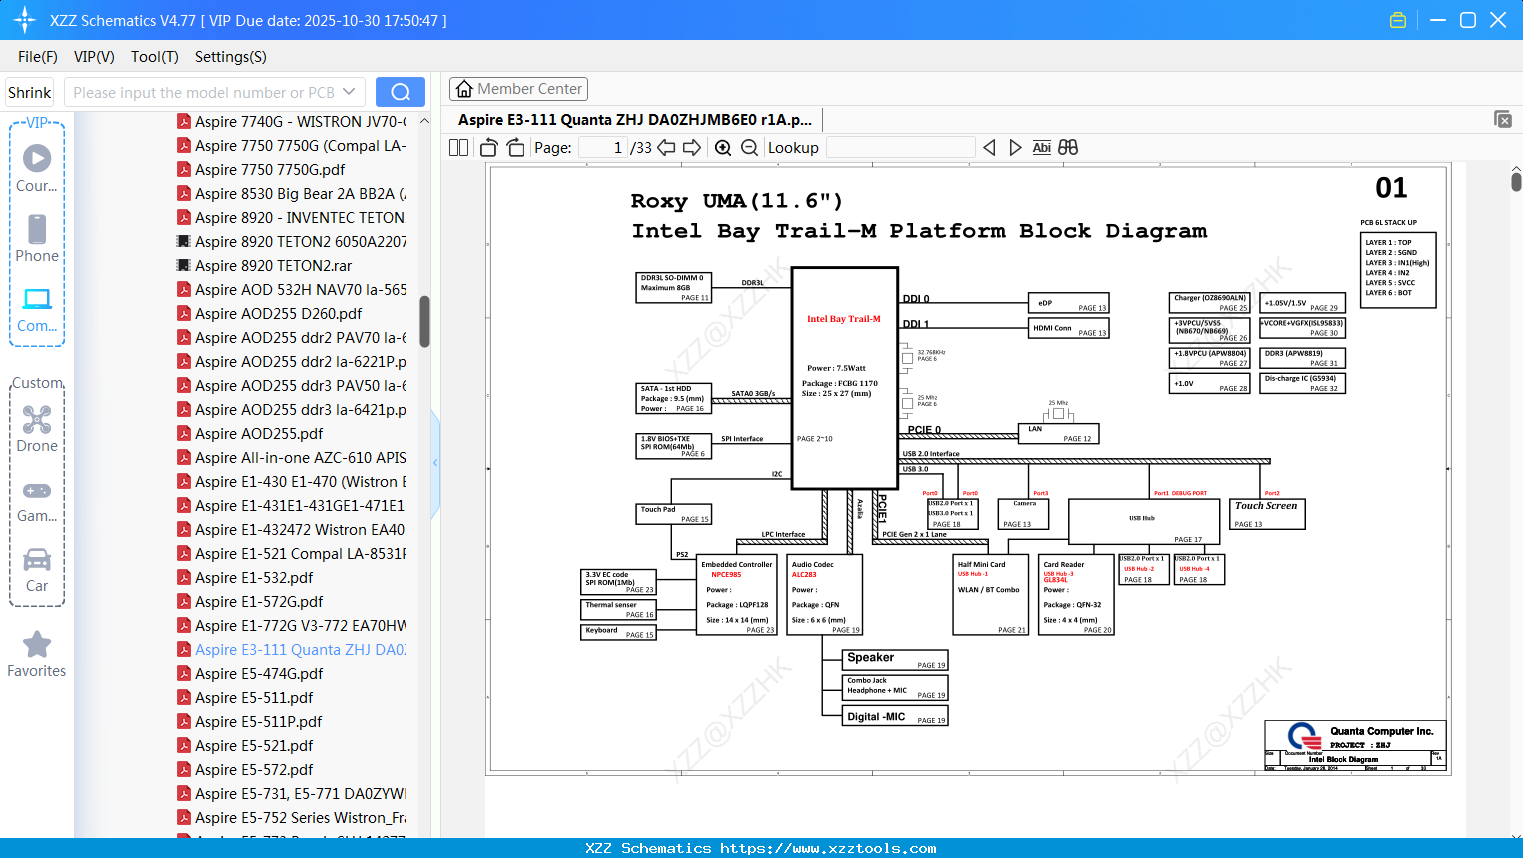Click the home icon in Member Center
This screenshot has width=1523, height=858.
coord(464,89)
